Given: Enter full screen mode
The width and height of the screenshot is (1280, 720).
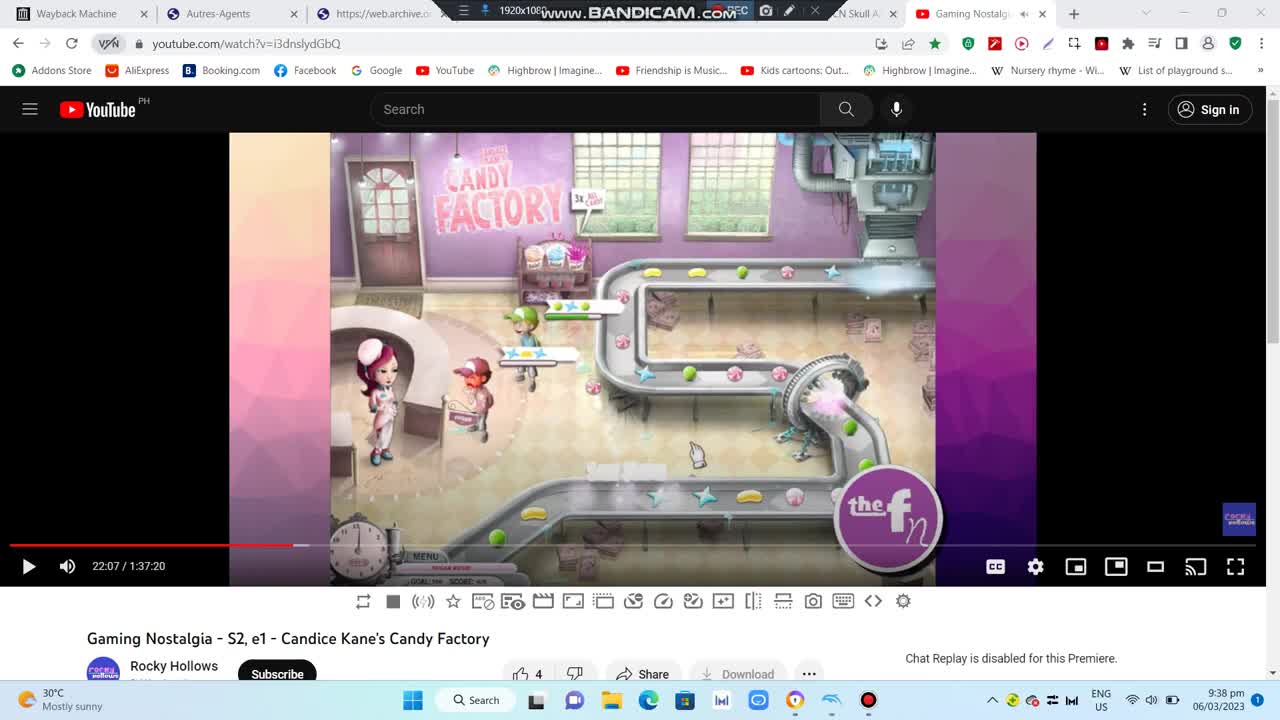Looking at the screenshot, I should [x=1235, y=566].
